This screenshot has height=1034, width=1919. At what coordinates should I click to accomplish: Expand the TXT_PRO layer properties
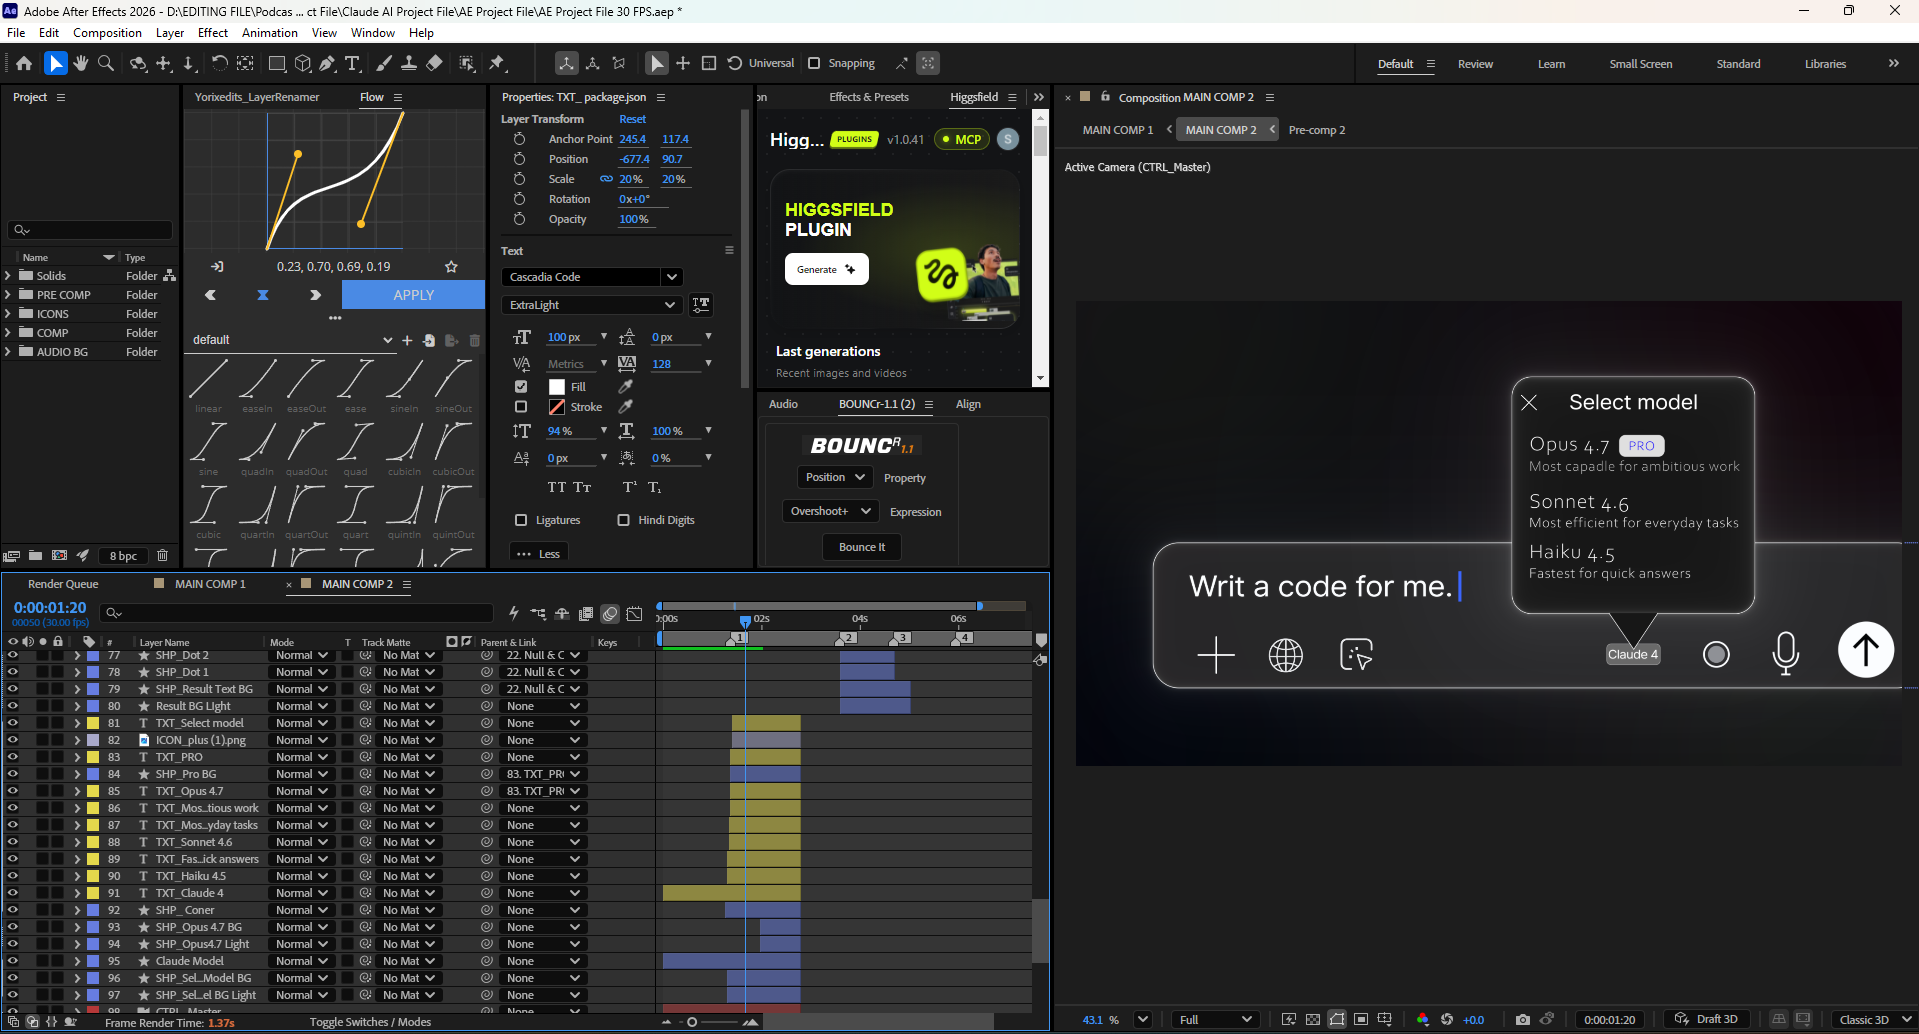(77, 757)
